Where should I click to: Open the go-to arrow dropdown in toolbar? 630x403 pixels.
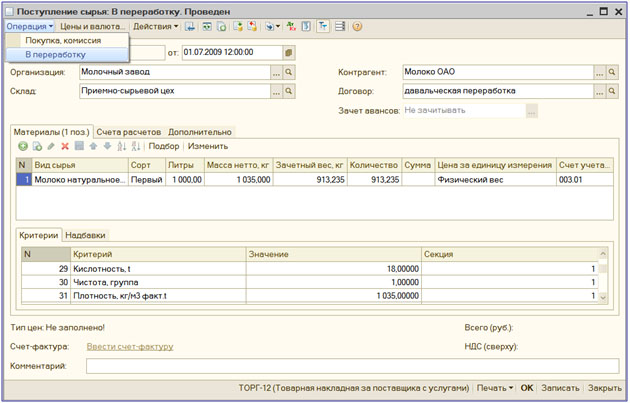[x=272, y=27]
